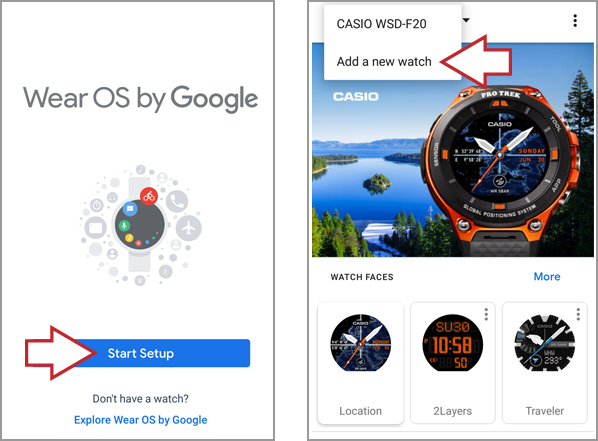Tap More next to Watch Faces
Image resolution: width=598 pixels, height=441 pixels.
pos(547,277)
